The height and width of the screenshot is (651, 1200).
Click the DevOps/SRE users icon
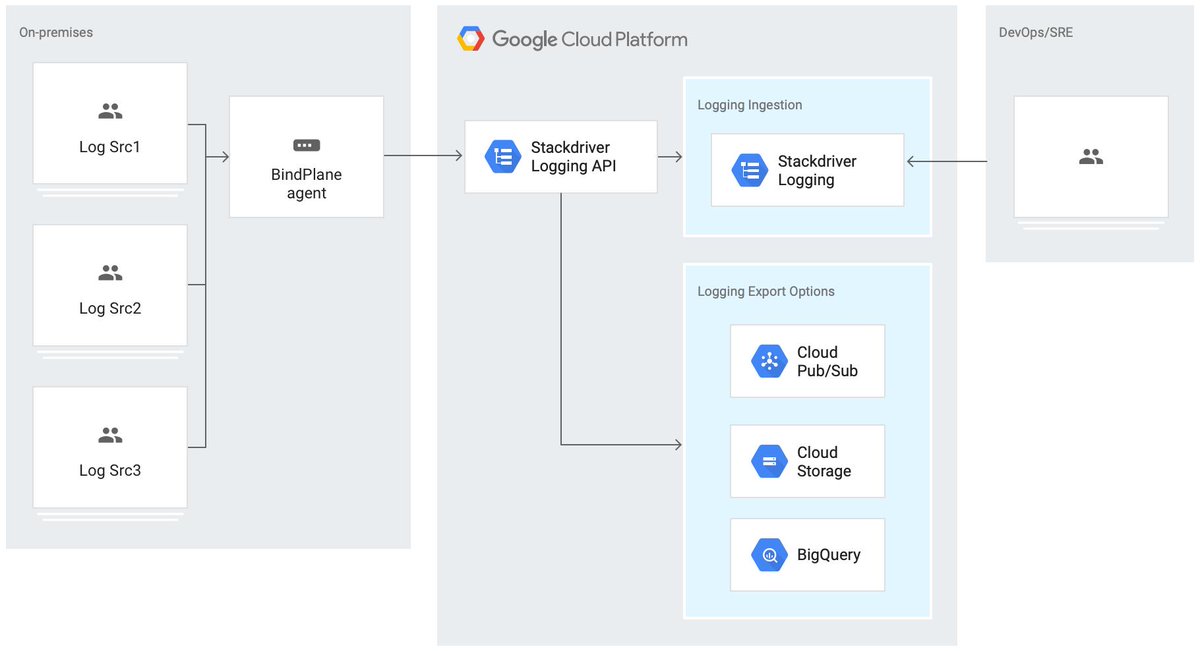point(1091,157)
